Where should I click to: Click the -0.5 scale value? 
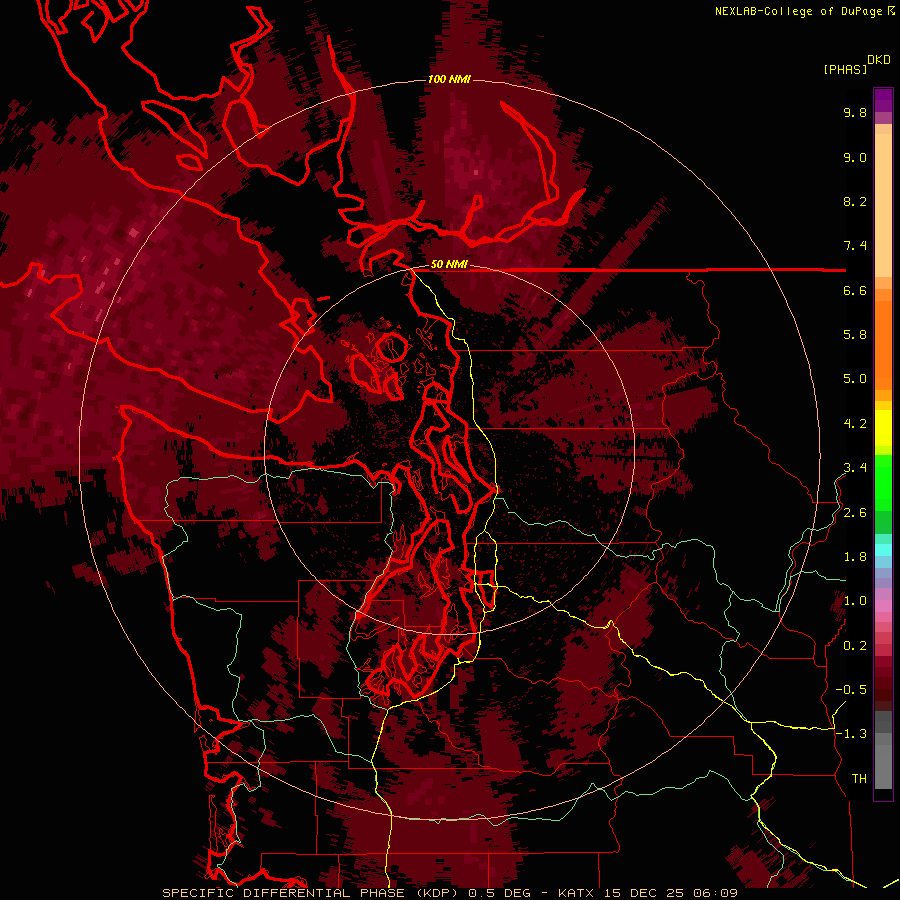click(x=851, y=690)
